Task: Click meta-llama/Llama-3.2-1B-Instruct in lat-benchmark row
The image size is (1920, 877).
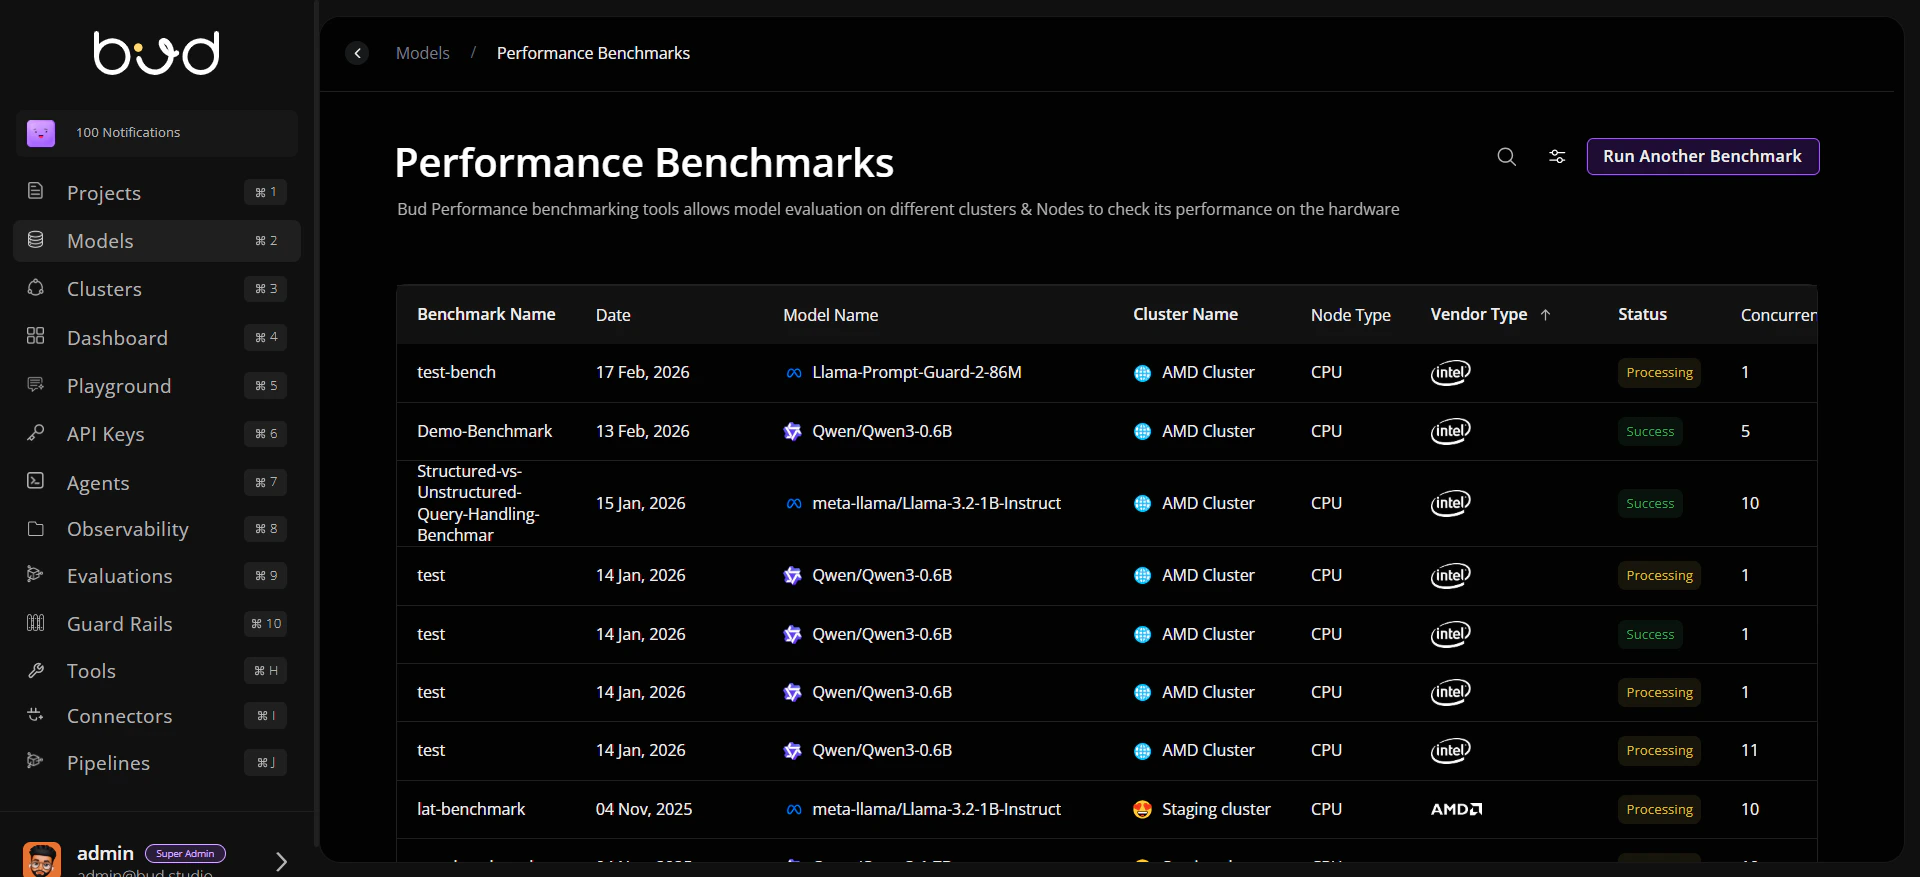Action: tap(936, 809)
